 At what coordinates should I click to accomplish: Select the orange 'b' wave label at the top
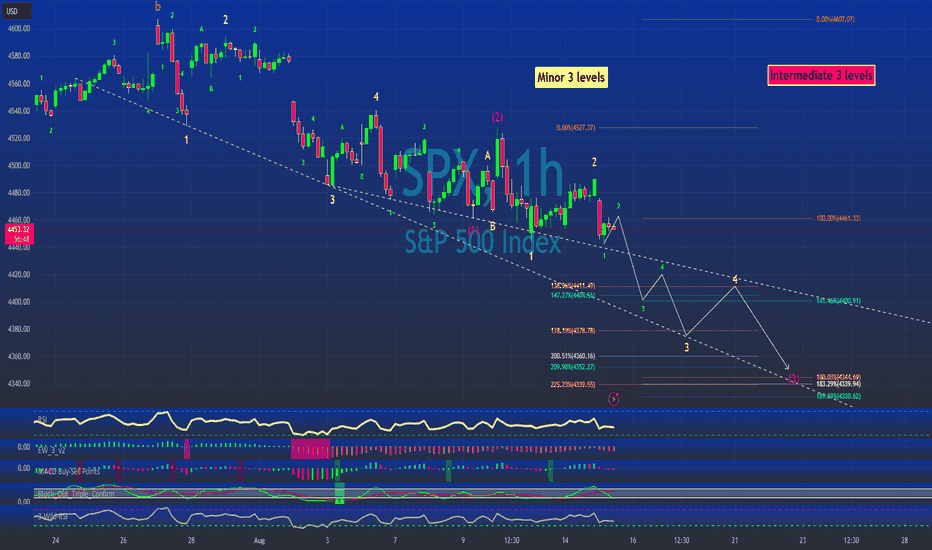[158, 7]
